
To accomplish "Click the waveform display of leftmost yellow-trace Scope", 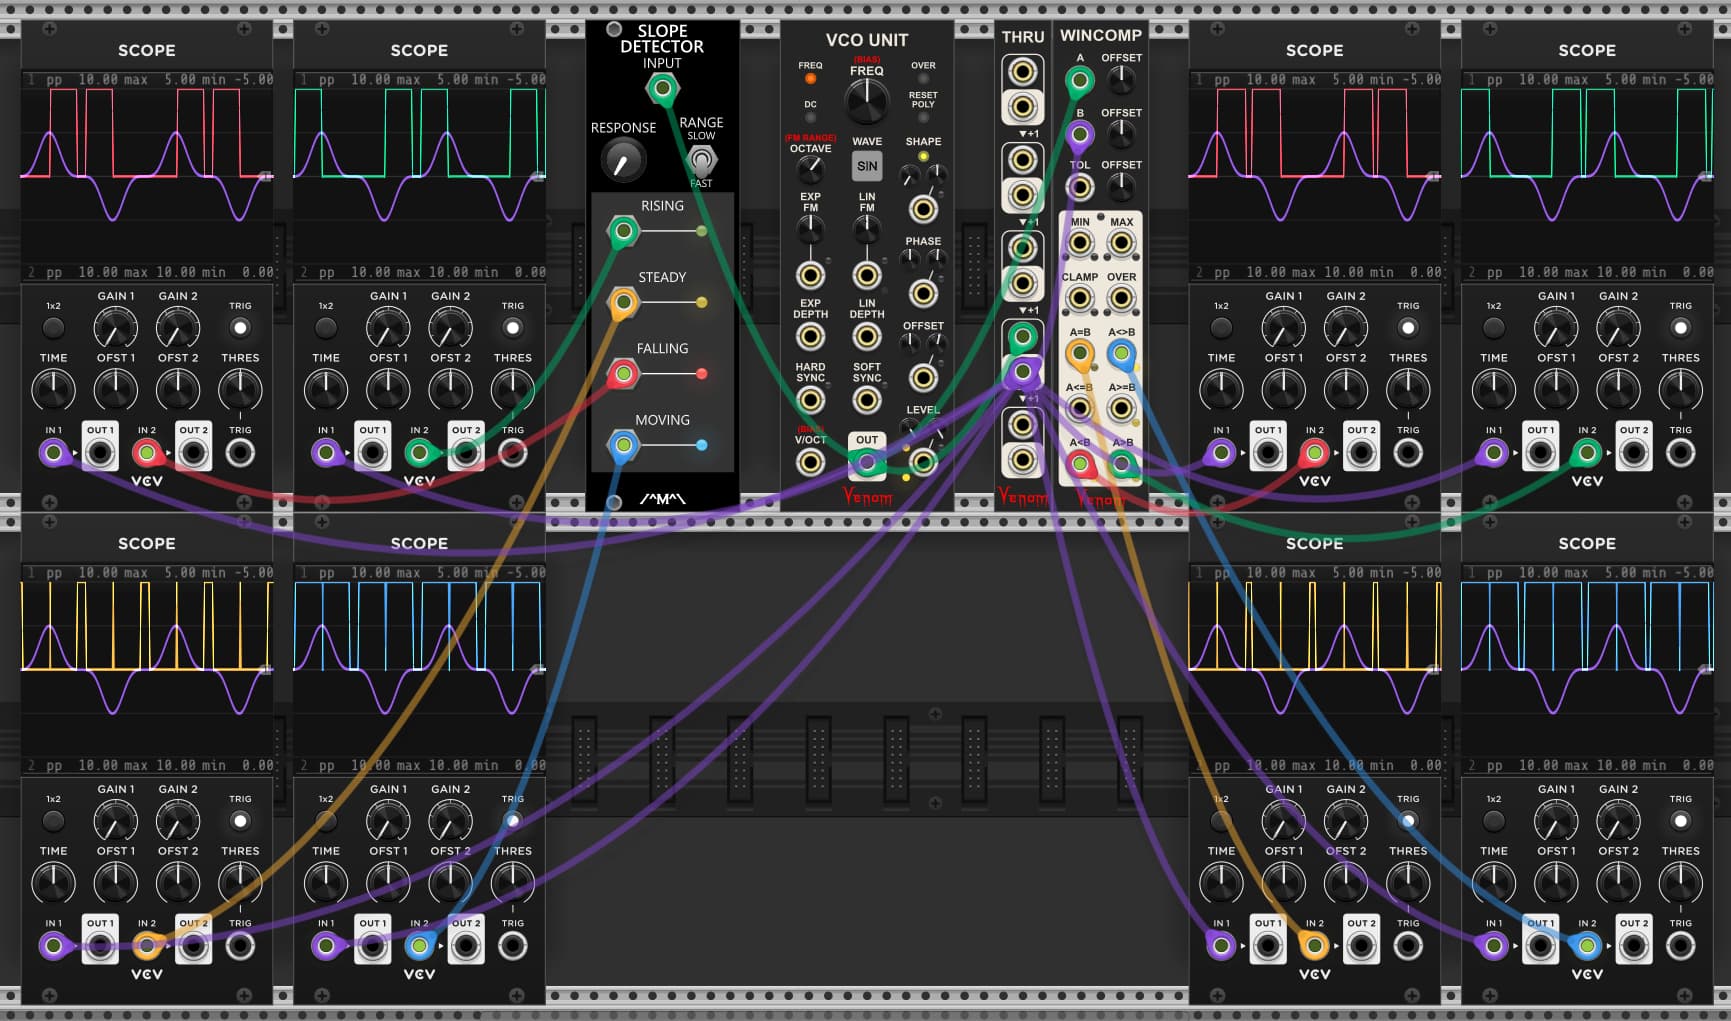I will (147, 670).
